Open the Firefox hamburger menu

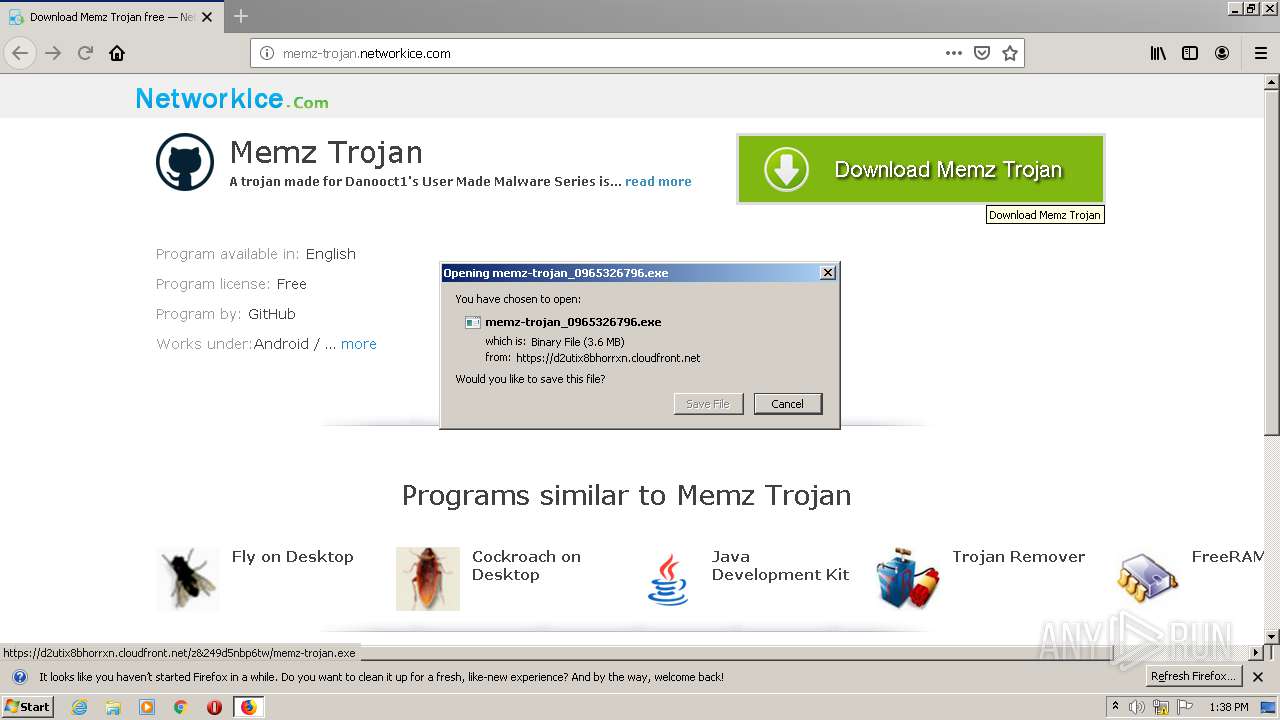(1261, 53)
